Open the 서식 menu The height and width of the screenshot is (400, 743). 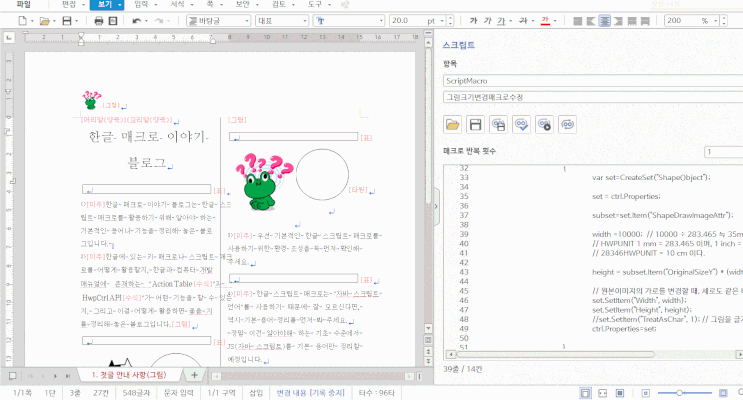click(x=177, y=5)
